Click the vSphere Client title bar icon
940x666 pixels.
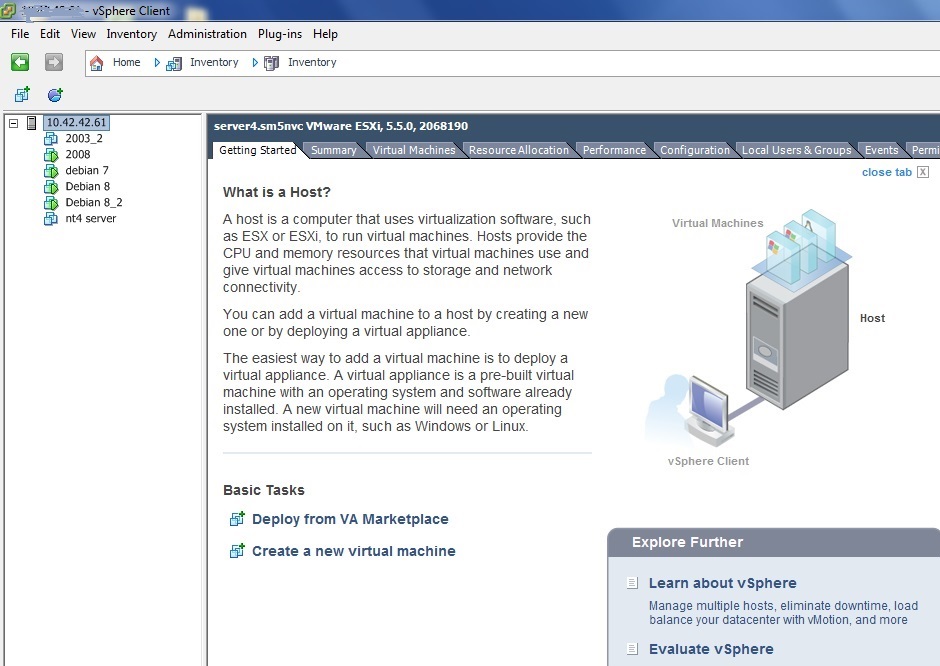point(8,10)
